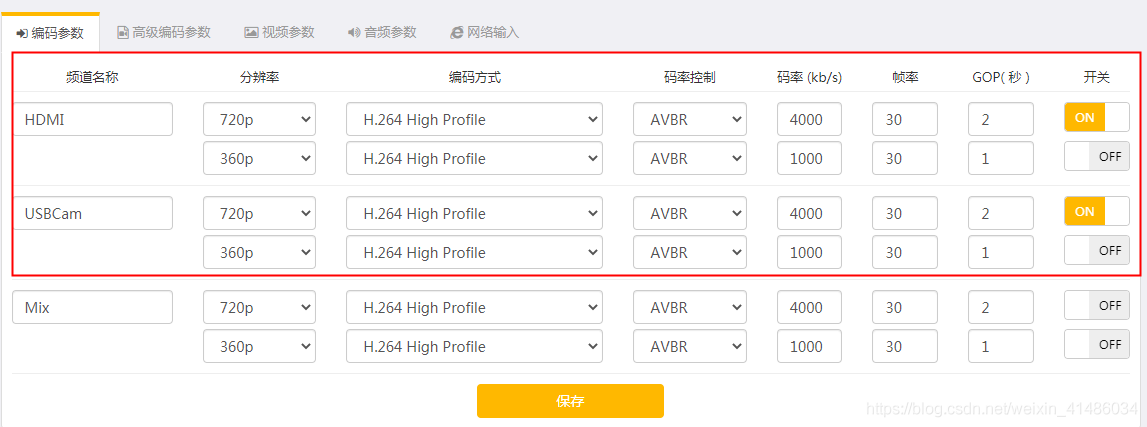Click the HDMI channel name field

coord(92,119)
